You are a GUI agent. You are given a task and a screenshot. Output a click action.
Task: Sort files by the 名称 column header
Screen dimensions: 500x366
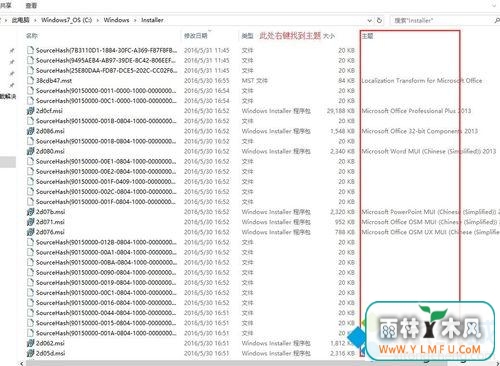pos(32,36)
